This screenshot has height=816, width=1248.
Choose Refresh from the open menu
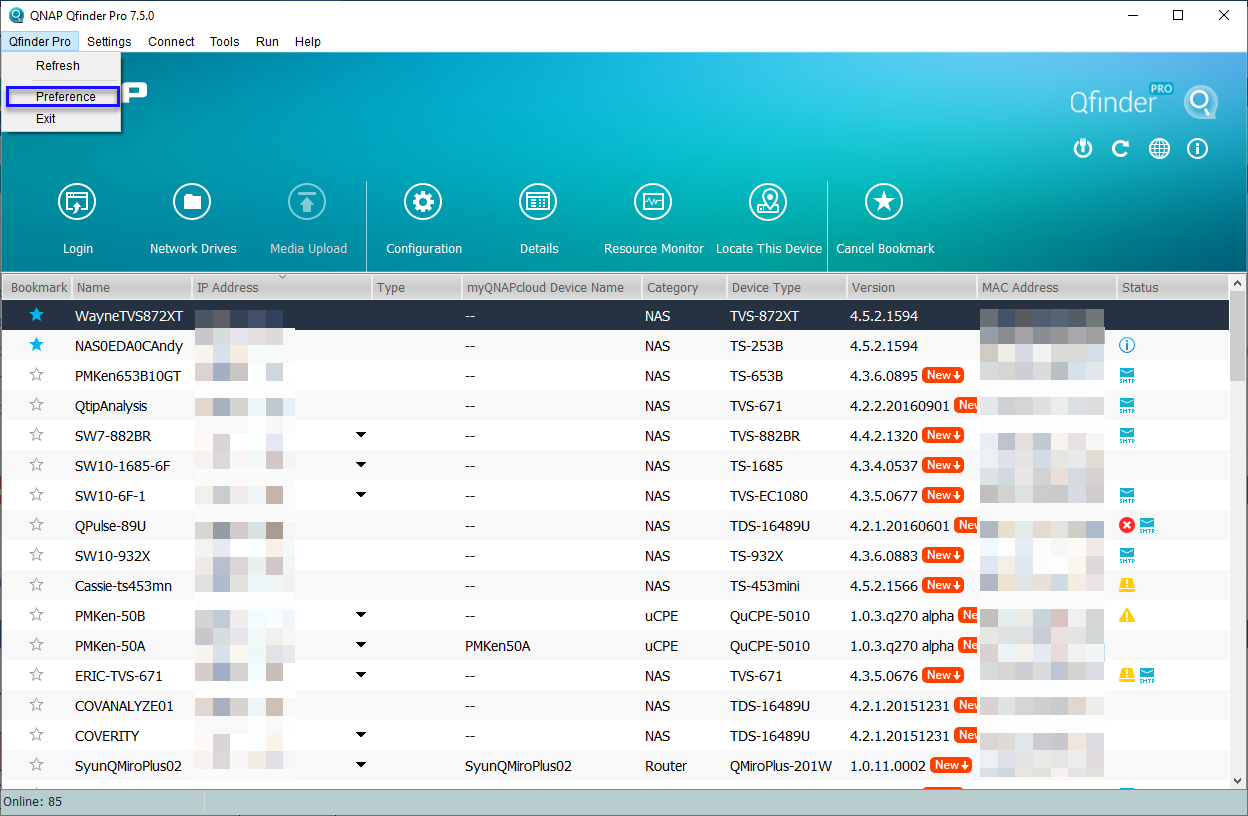tap(58, 66)
